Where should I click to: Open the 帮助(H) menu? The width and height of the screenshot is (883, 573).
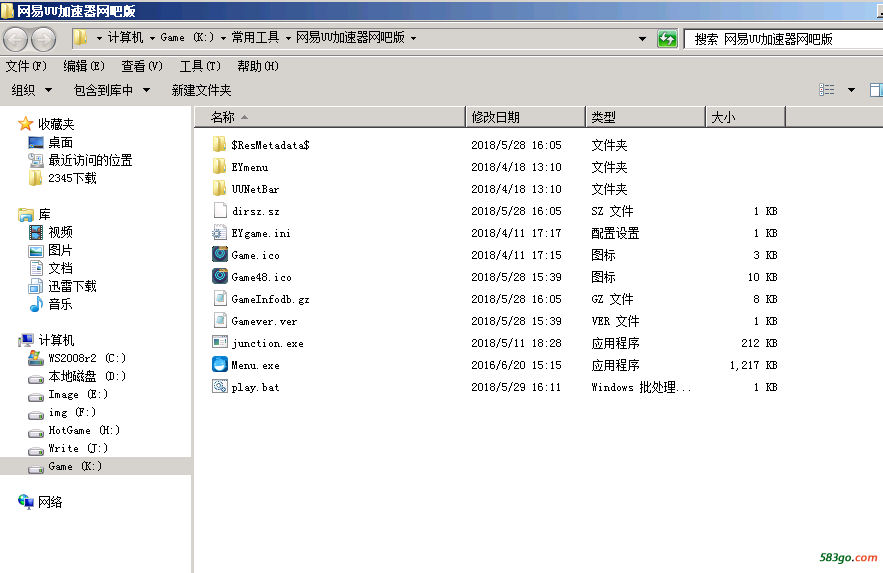(x=258, y=66)
